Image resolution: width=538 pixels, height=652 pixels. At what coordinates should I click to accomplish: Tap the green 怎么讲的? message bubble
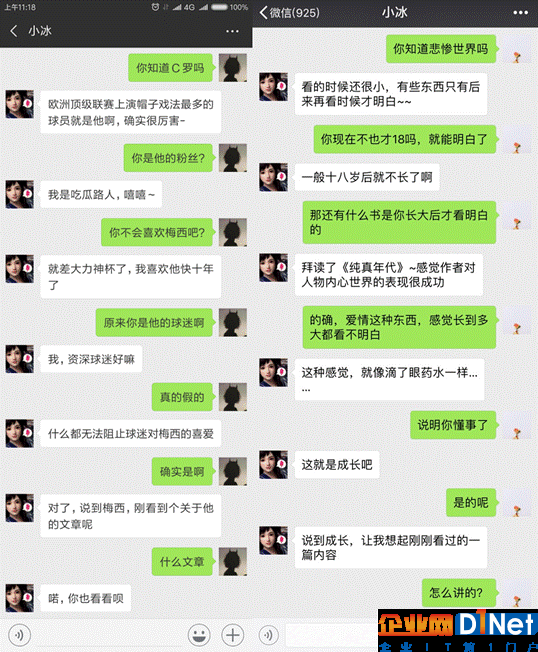[x=459, y=592]
